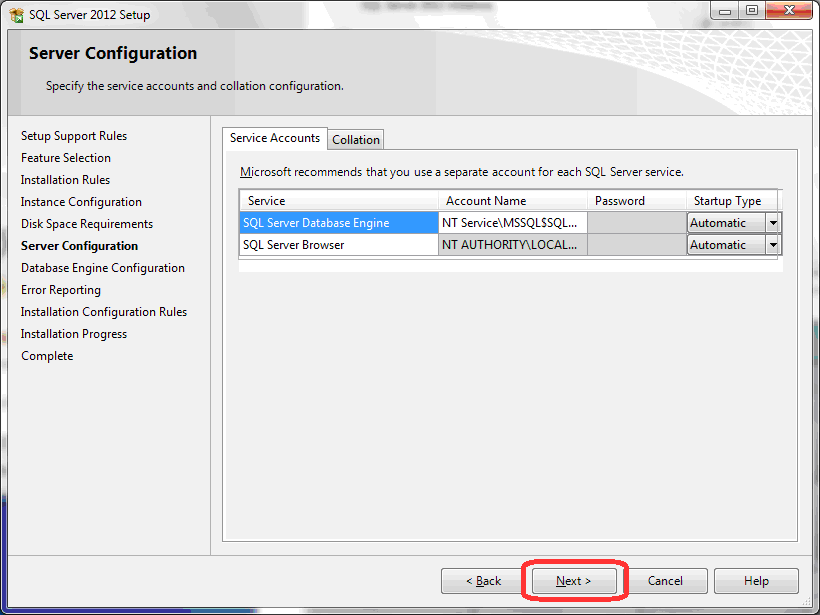The height and width of the screenshot is (615, 820).
Task: Click Disk Space Requirements step
Action: click(x=87, y=224)
